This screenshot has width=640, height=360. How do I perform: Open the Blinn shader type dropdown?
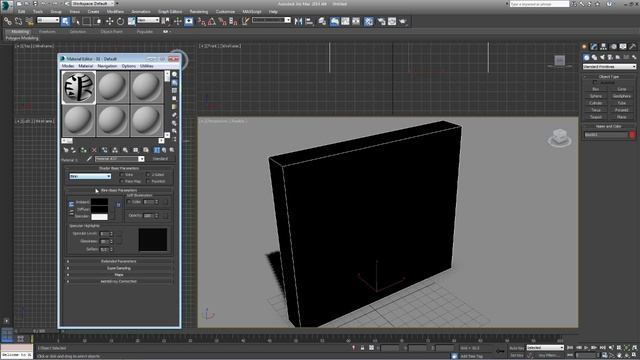[x=90, y=176]
